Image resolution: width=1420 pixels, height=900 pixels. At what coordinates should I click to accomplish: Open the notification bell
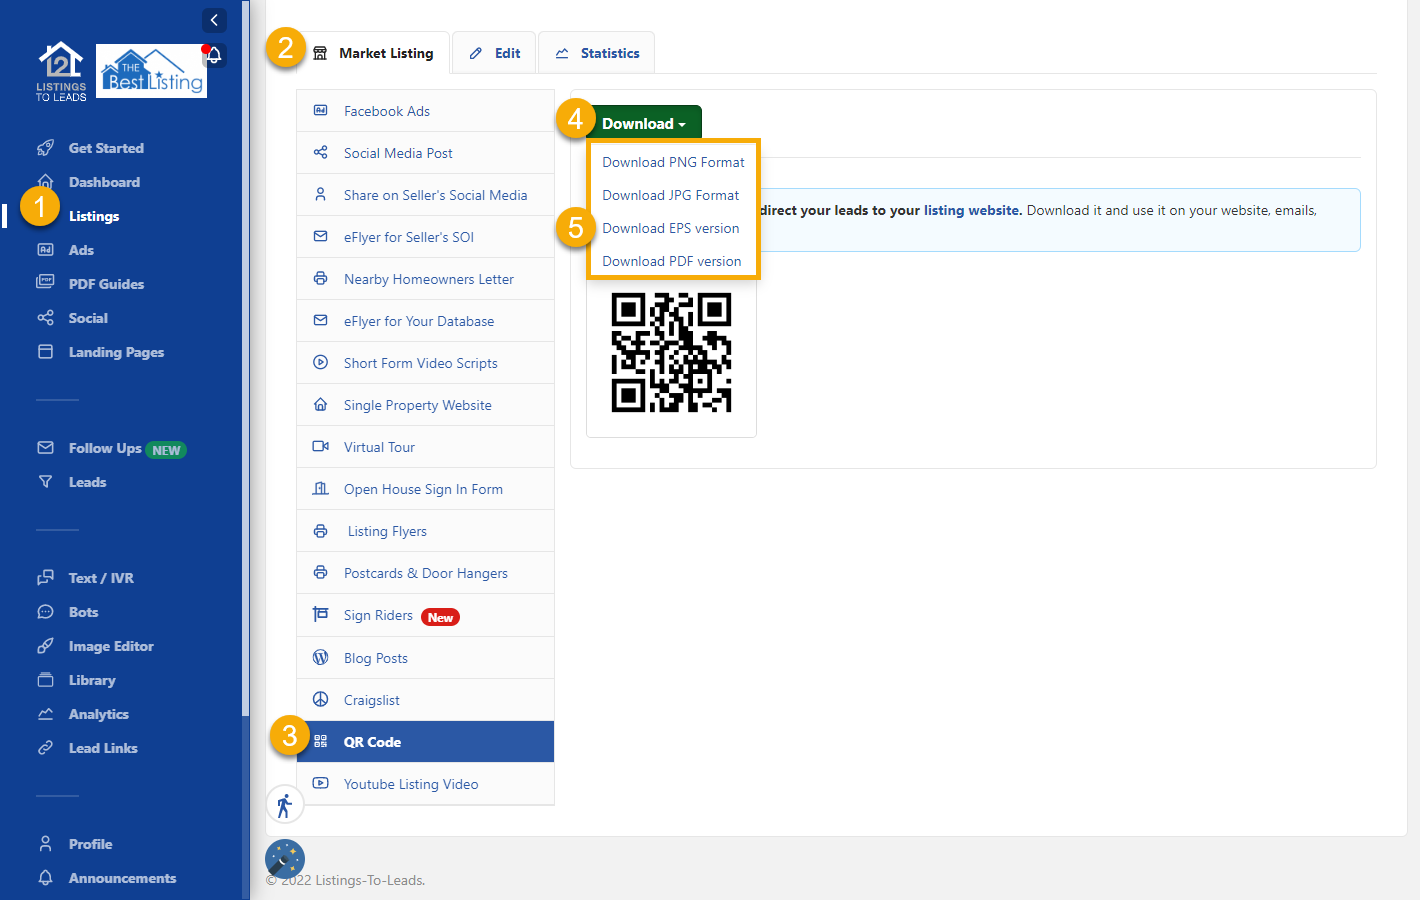[x=213, y=56]
